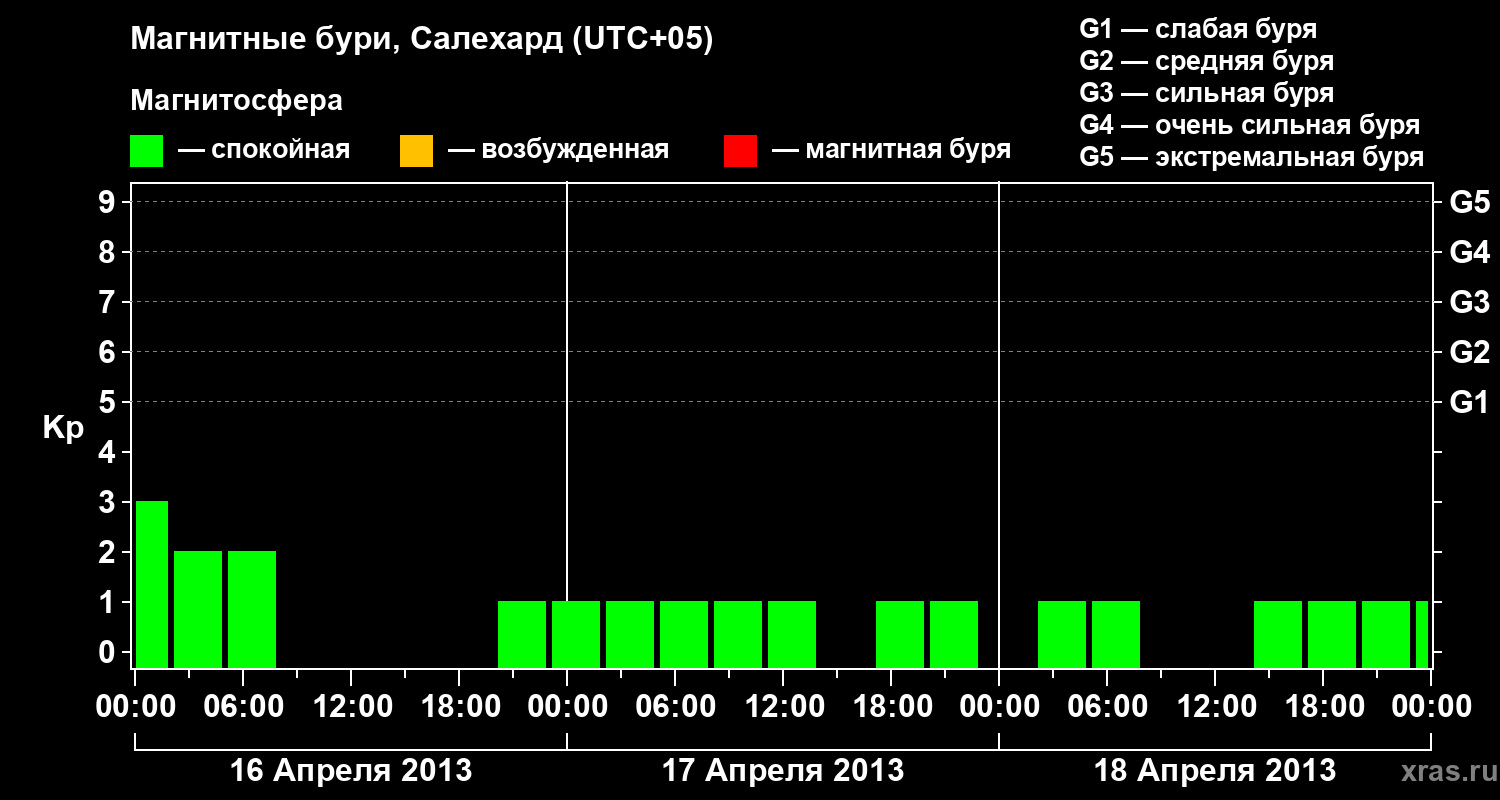
Task: Click the 'G3 — сильная буря' legend line
Action: point(1206,93)
